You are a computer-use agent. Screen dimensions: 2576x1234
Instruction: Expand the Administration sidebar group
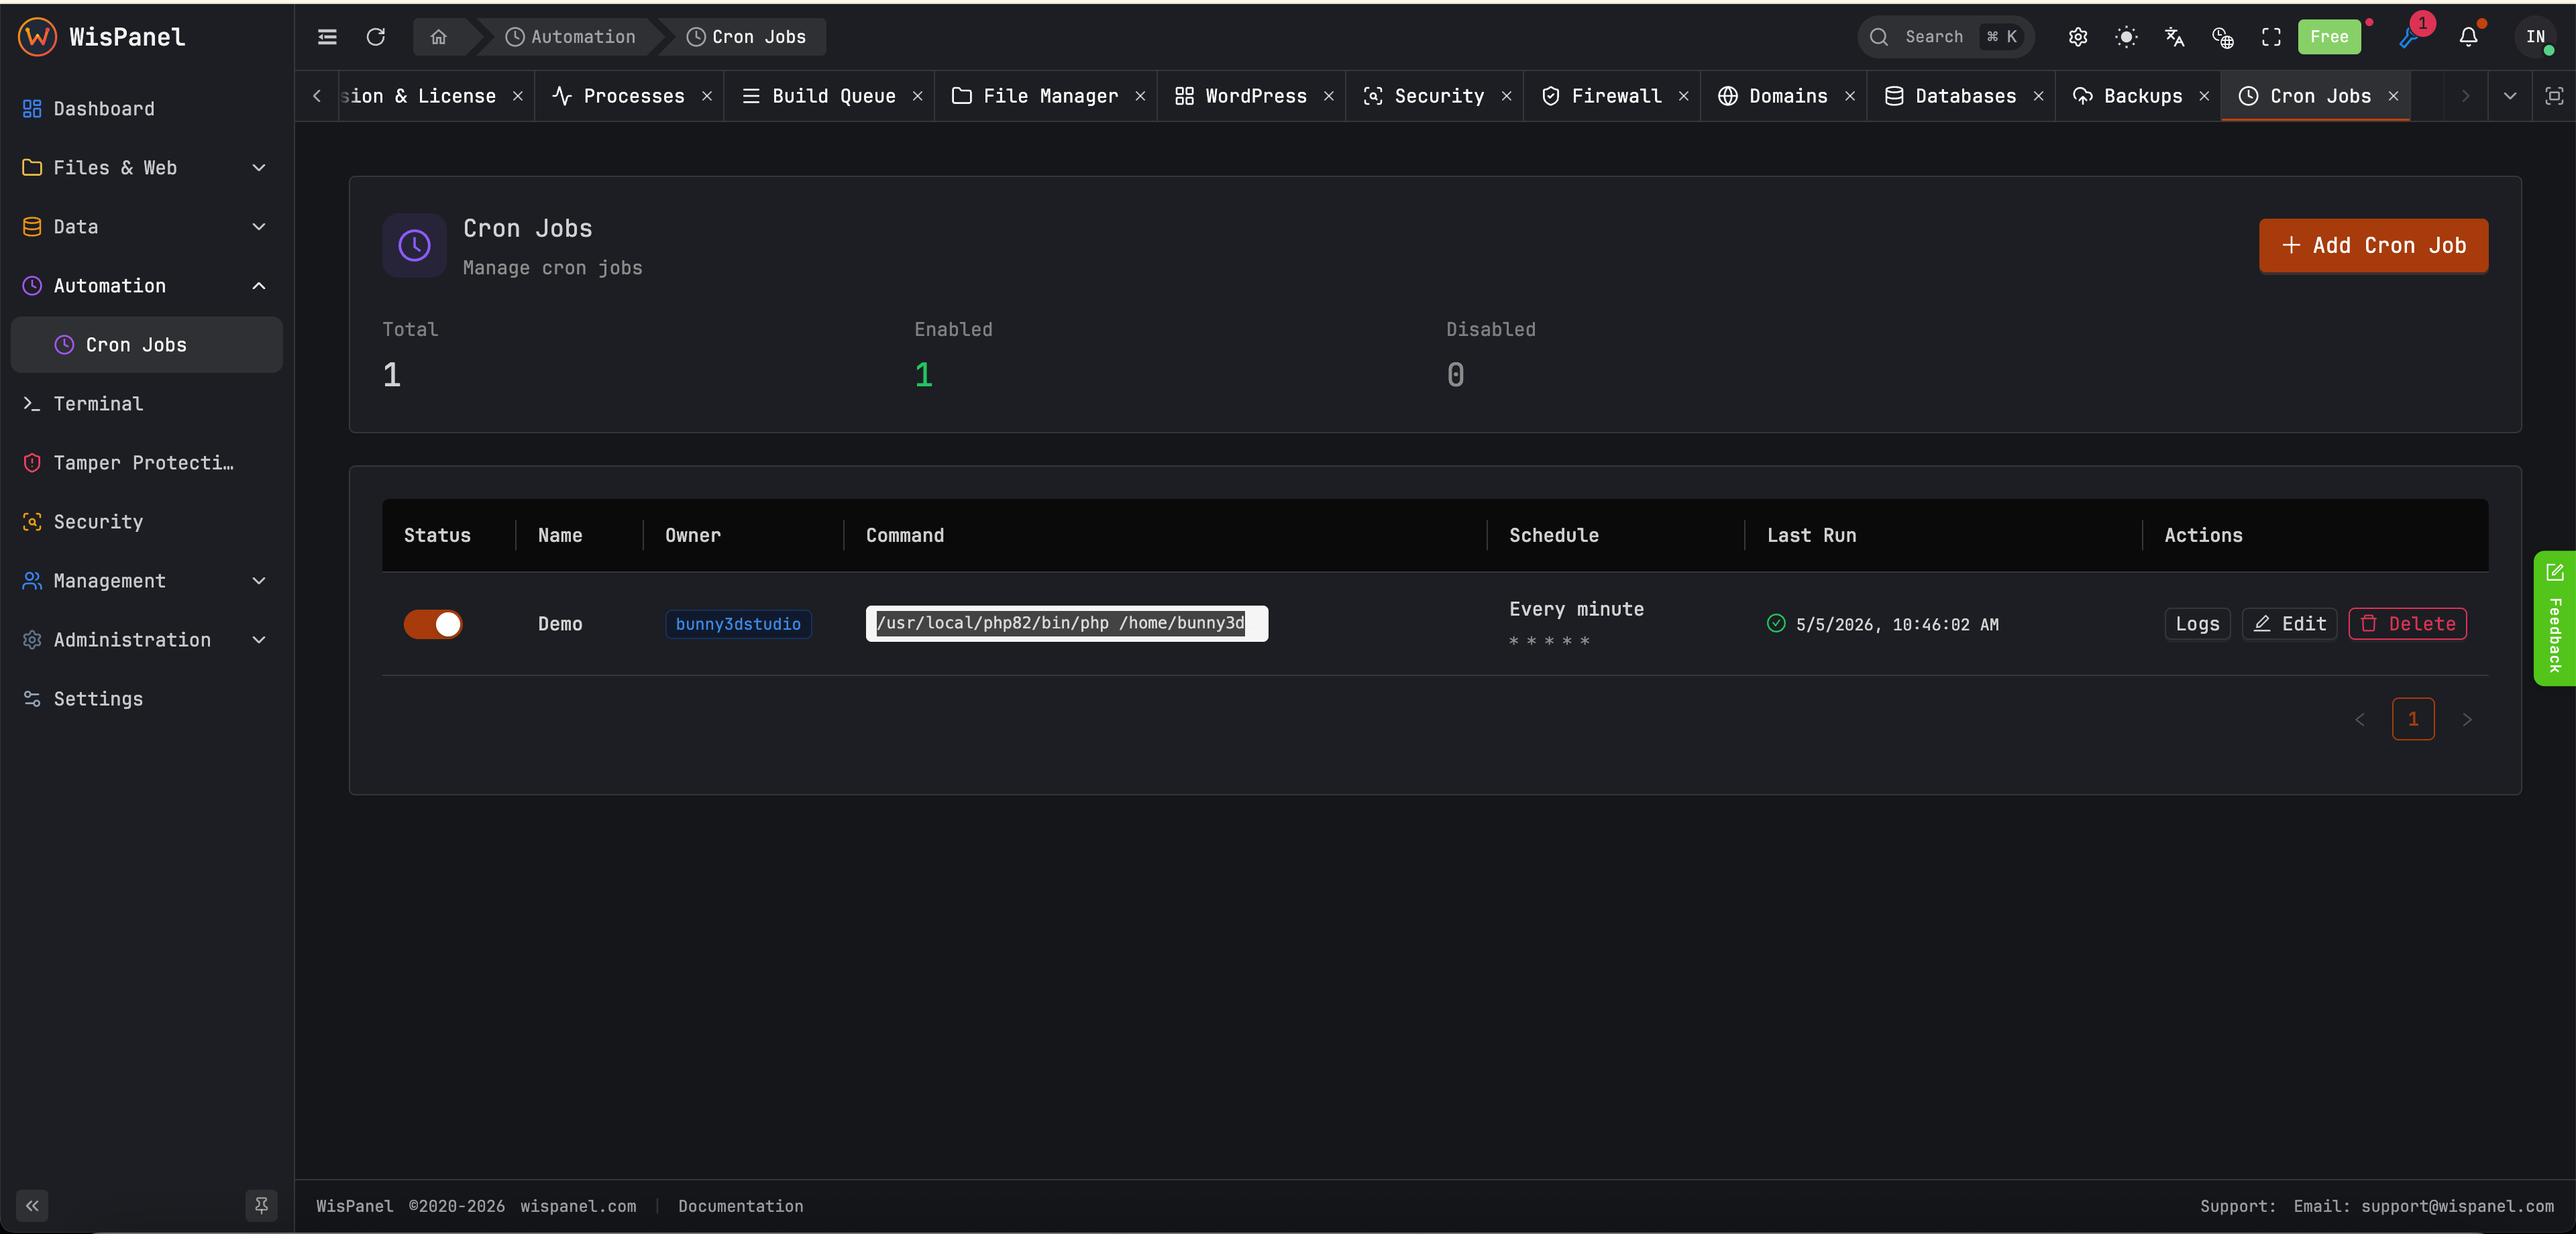point(146,639)
